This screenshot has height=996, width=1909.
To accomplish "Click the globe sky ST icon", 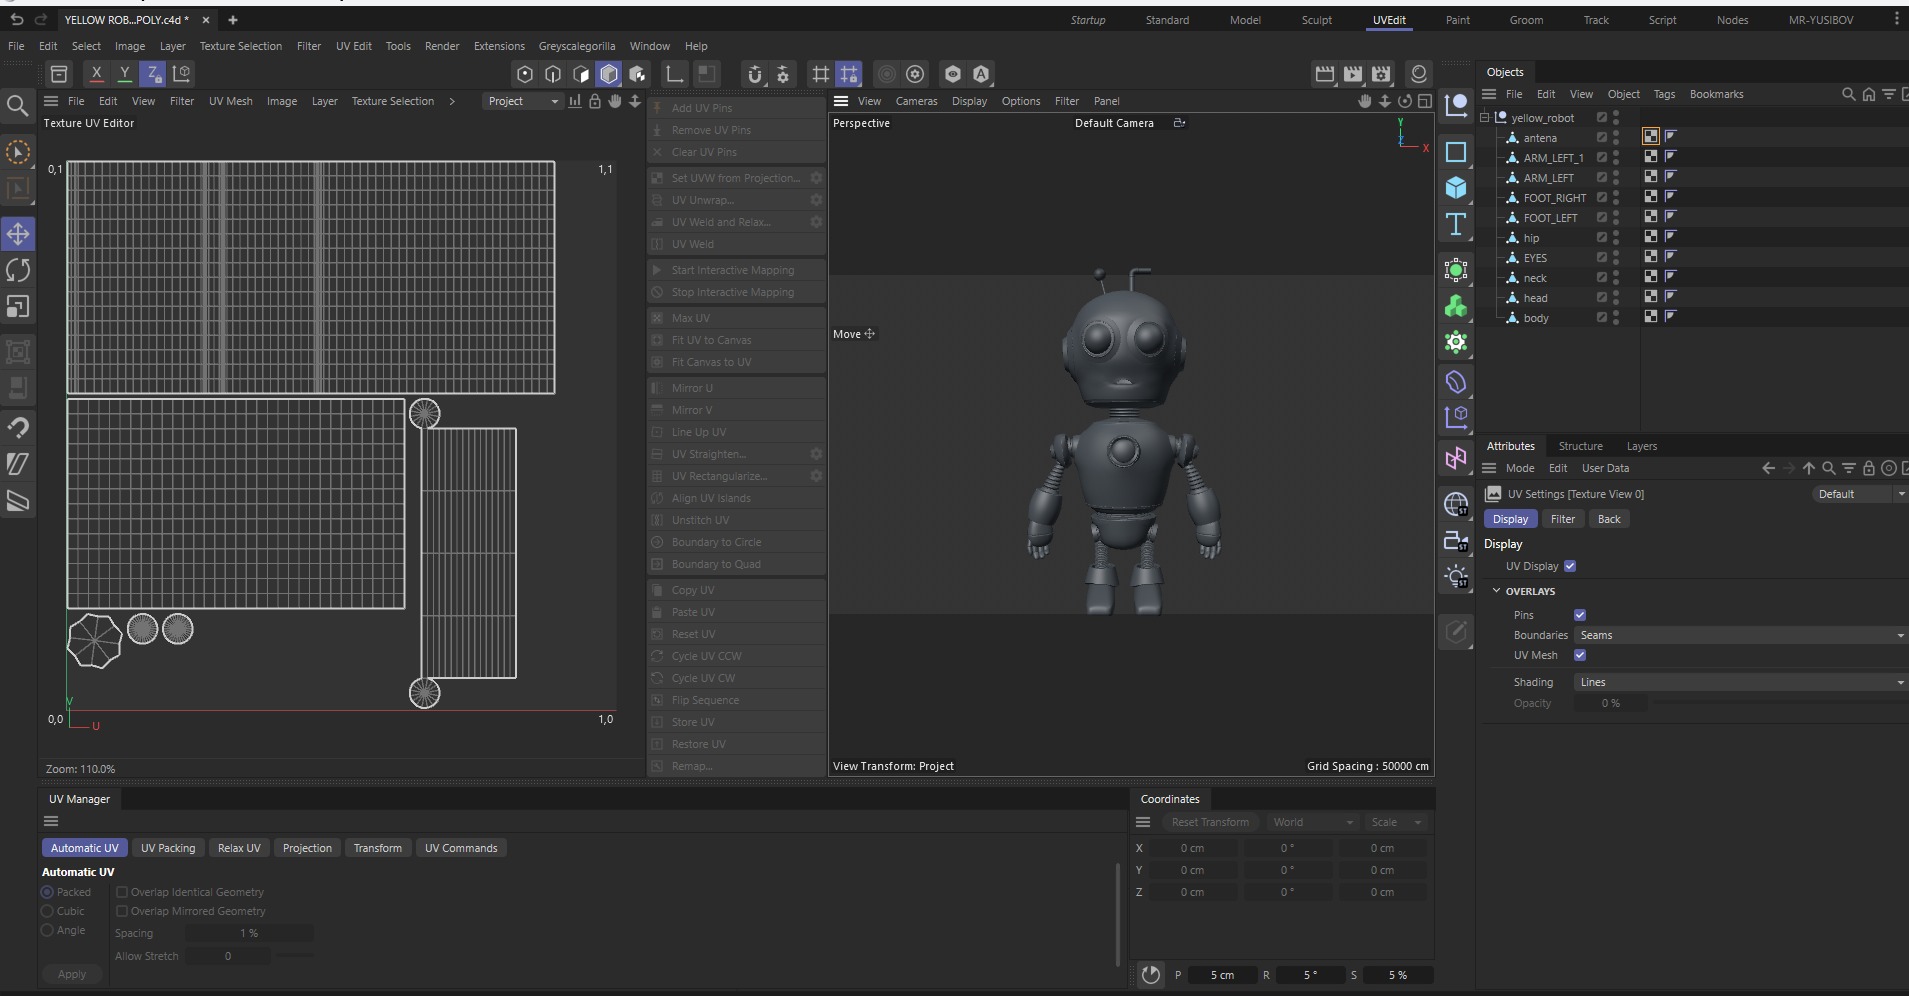I will (x=1456, y=504).
